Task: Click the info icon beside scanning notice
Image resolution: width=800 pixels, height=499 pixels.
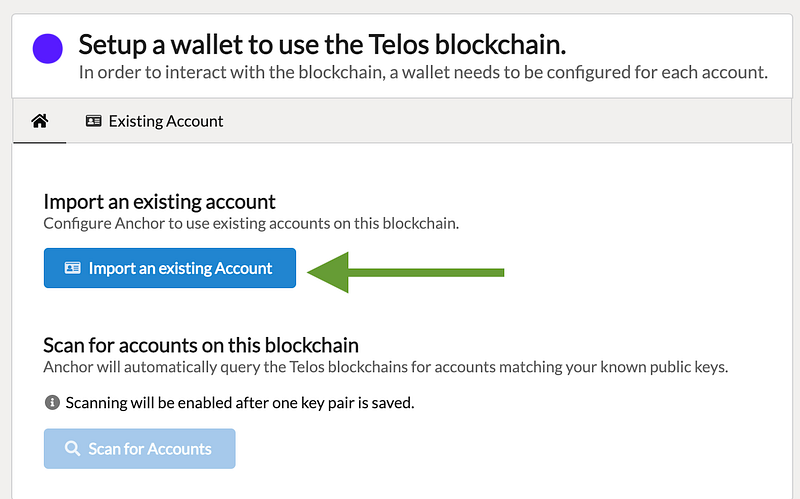Action: coord(52,403)
